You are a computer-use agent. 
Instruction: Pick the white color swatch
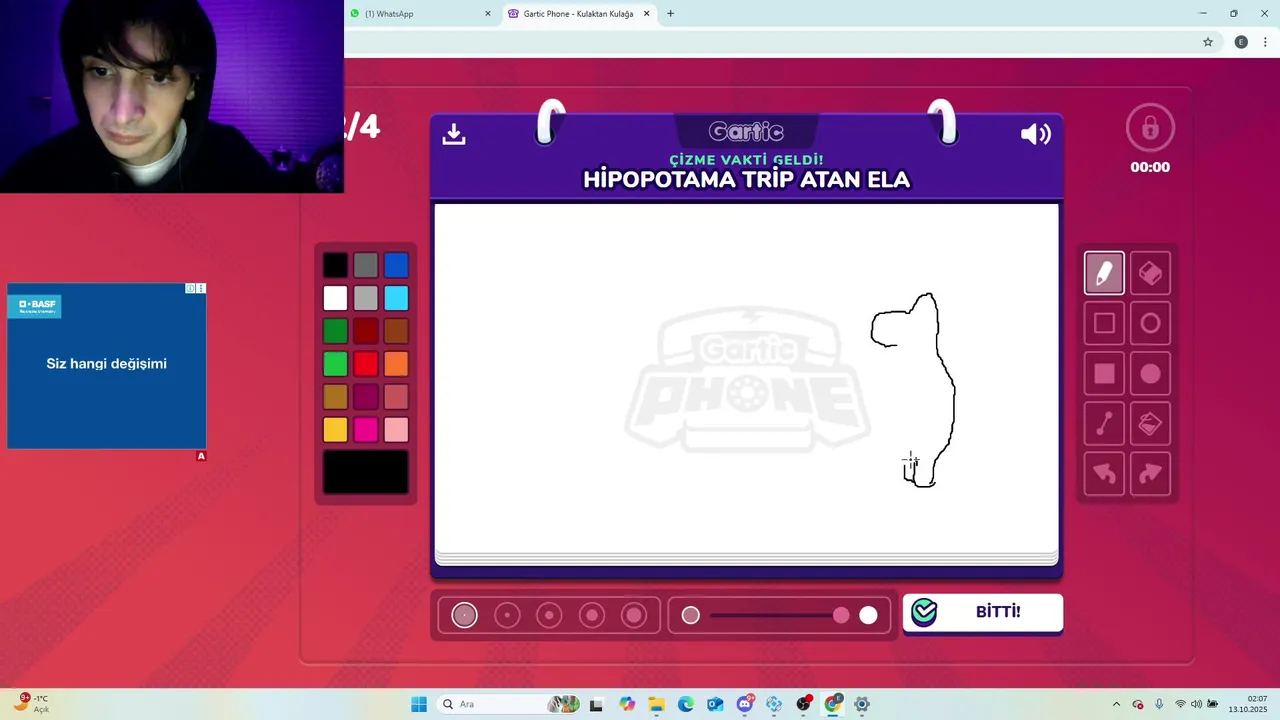coord(335,298)
